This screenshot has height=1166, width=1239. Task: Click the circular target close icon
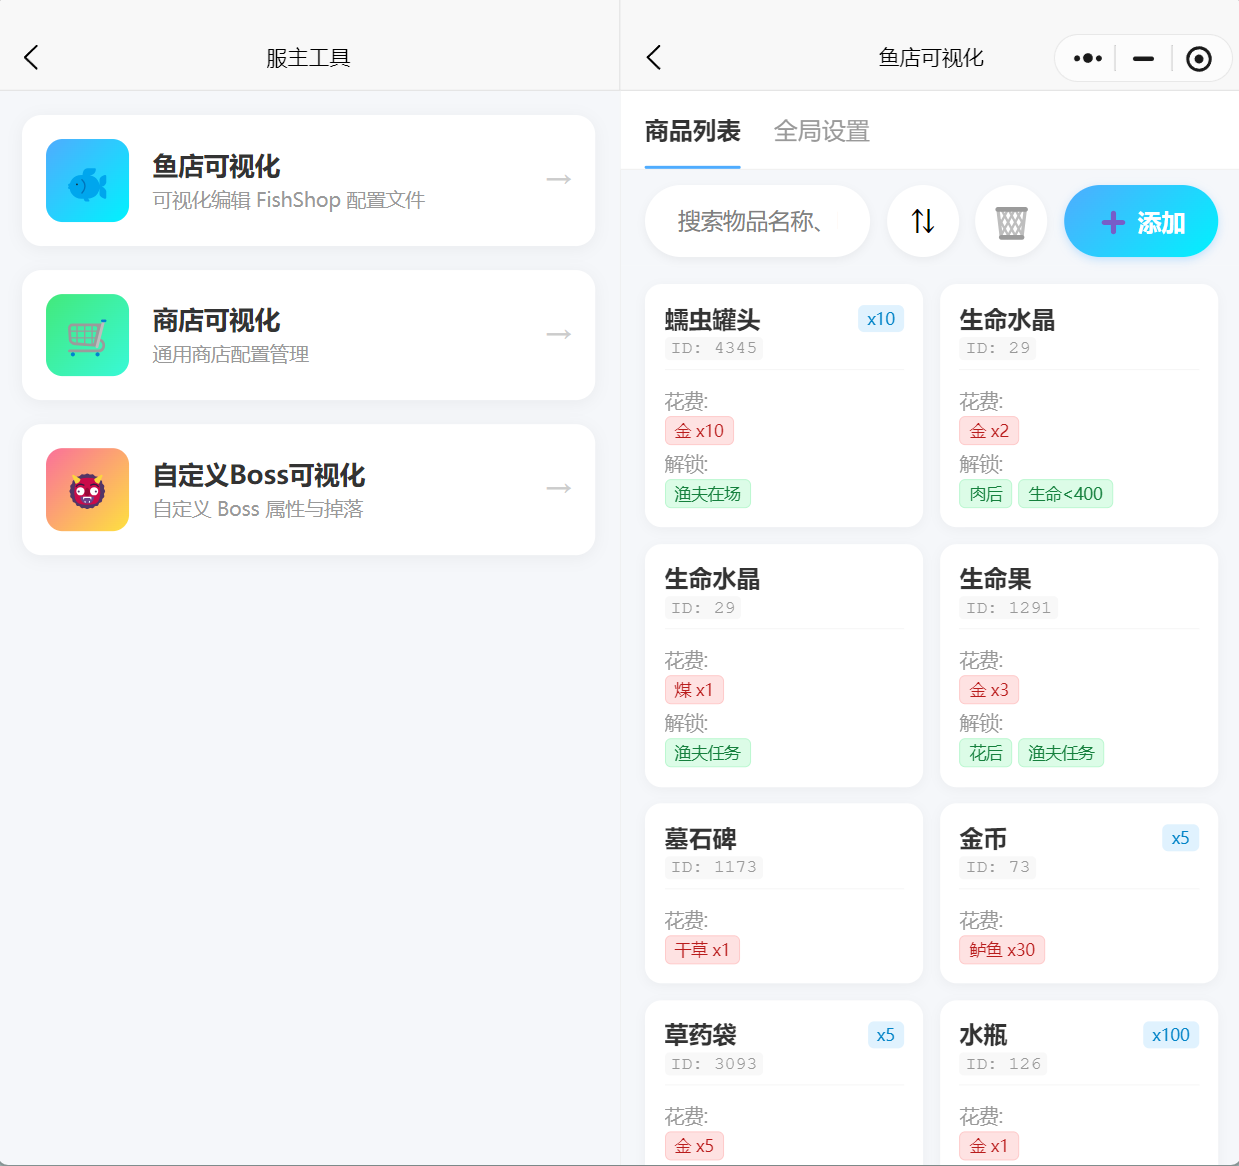tap(1198, 59)
